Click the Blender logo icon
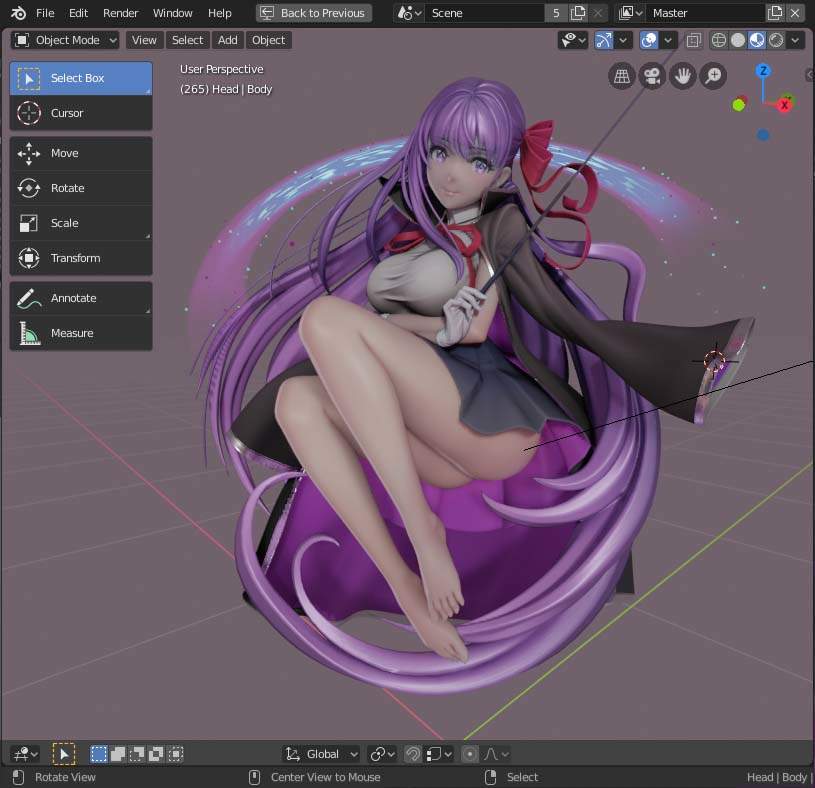Viewport: 815px width, 788px height. [x=18, y=13]
